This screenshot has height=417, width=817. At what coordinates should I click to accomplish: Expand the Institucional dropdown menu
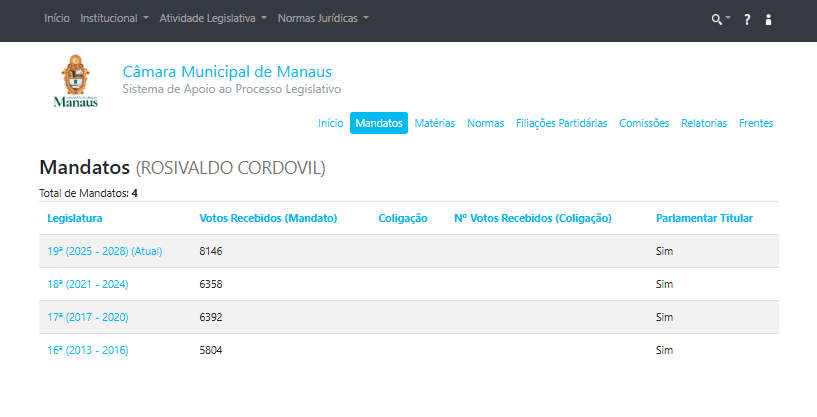click(114, 19)
